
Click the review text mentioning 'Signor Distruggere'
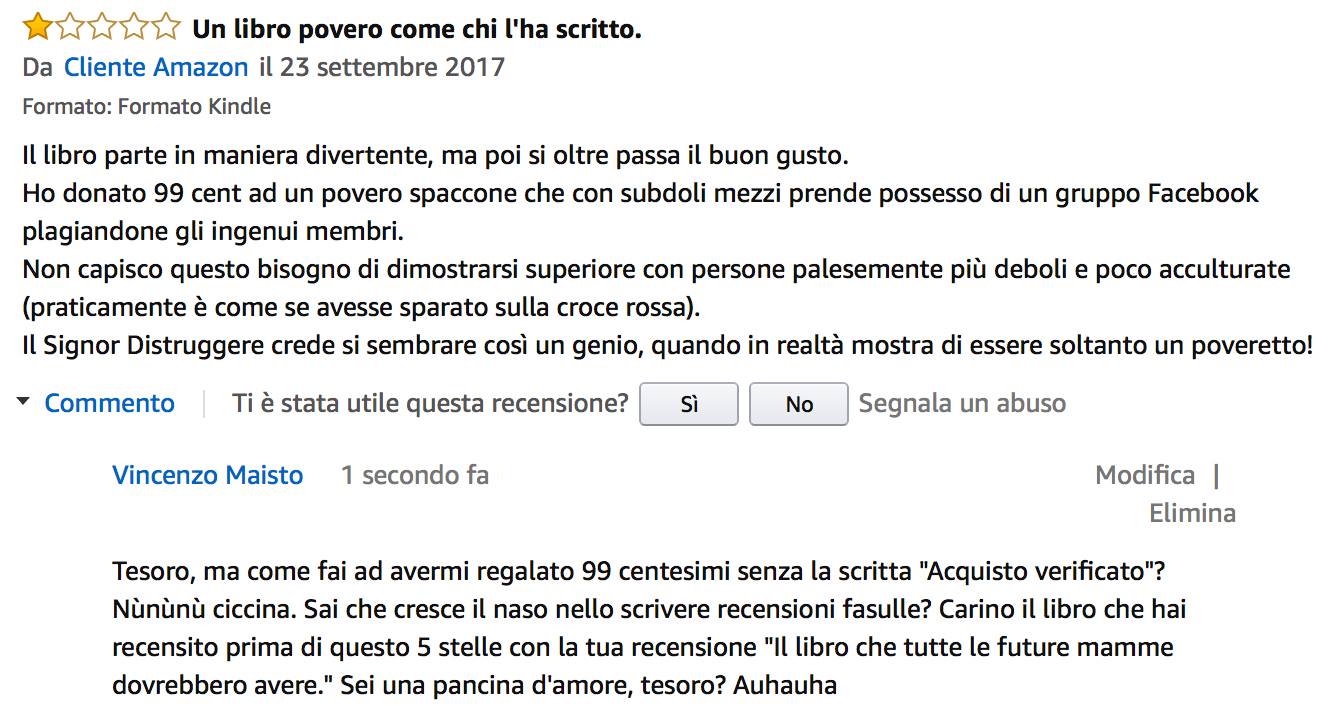tap(668, 346)
